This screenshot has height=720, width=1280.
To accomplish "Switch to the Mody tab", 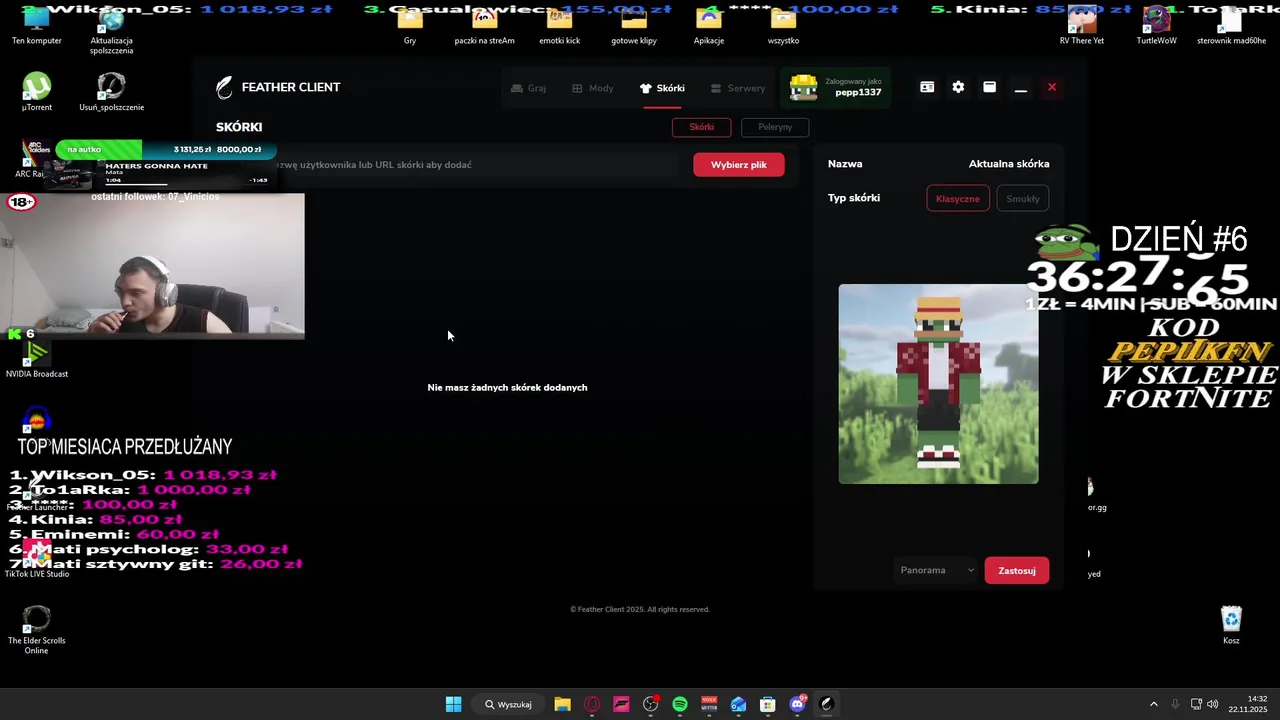I will [x=593, y=88].
